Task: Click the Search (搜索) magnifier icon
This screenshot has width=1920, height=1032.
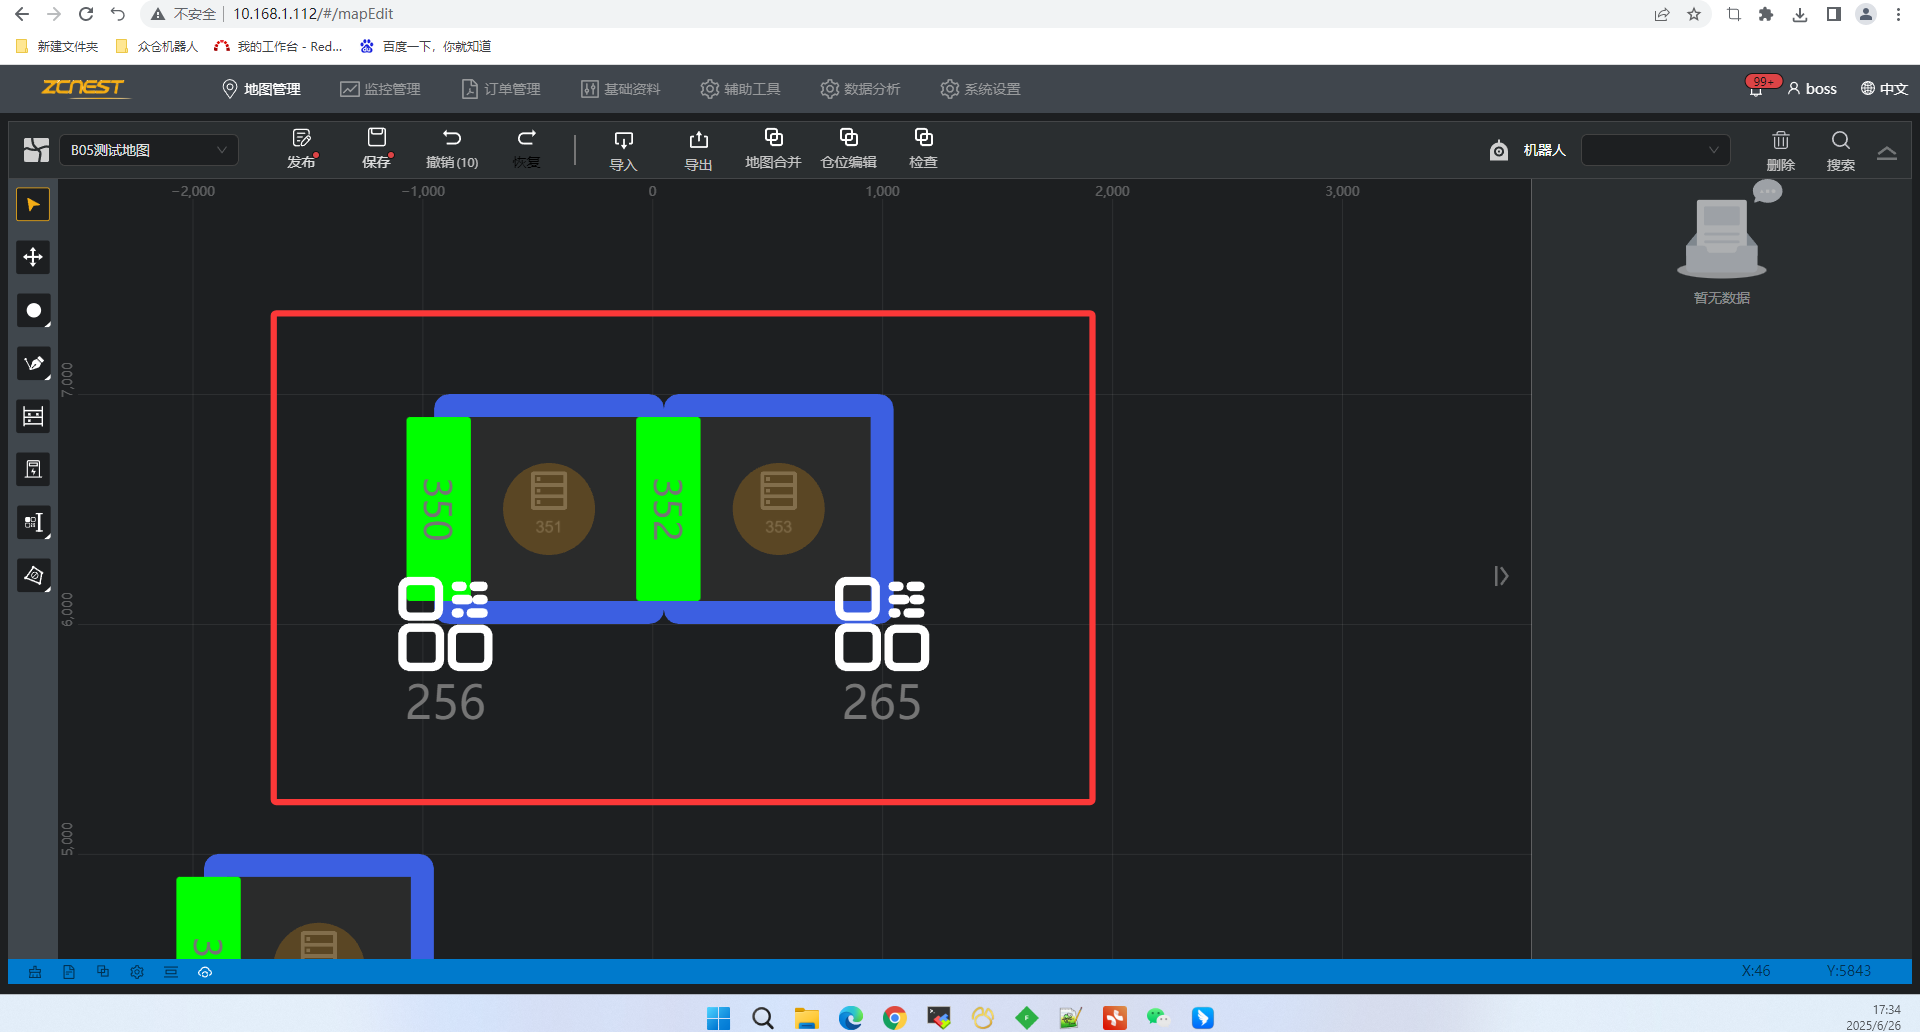Action: pos(1841,151)
